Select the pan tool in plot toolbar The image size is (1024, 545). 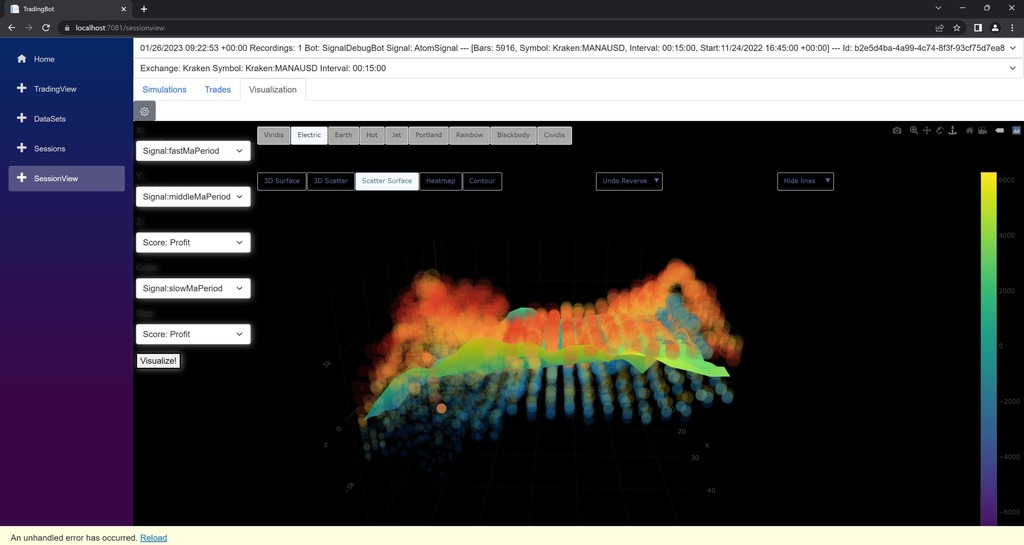[927, 131]
